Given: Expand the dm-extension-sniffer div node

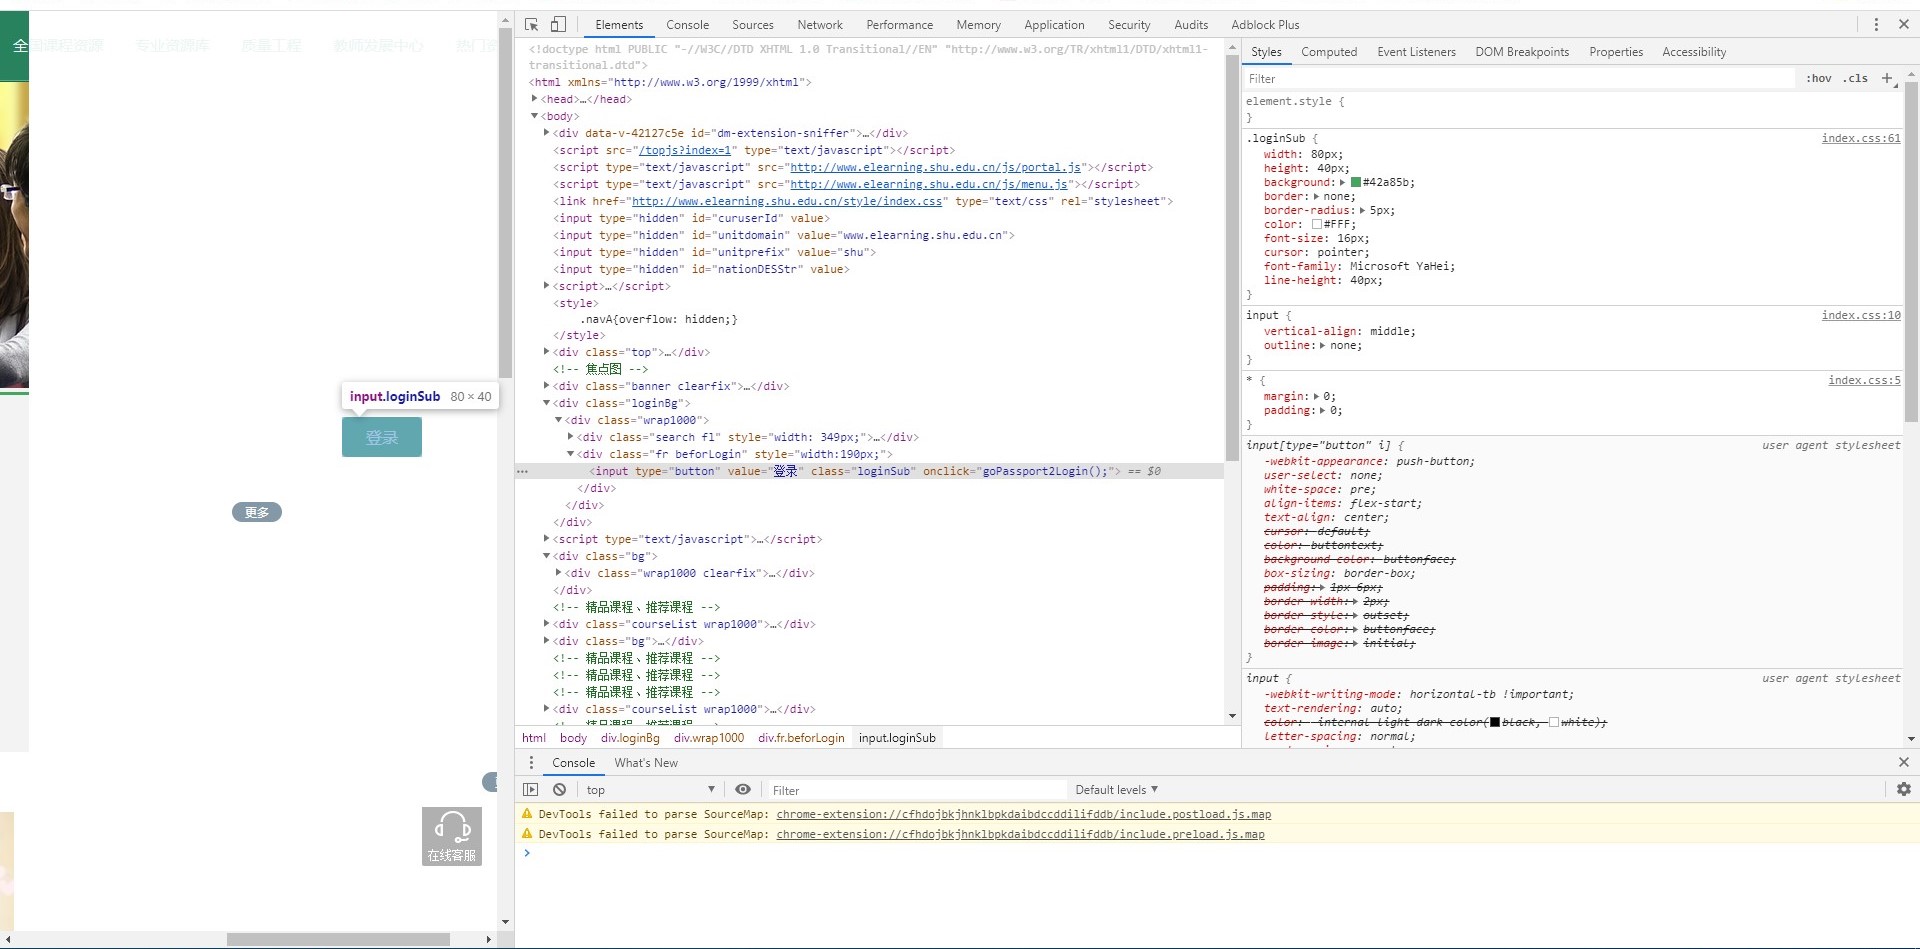Looking at the screenshot, I should pos(546,132).
